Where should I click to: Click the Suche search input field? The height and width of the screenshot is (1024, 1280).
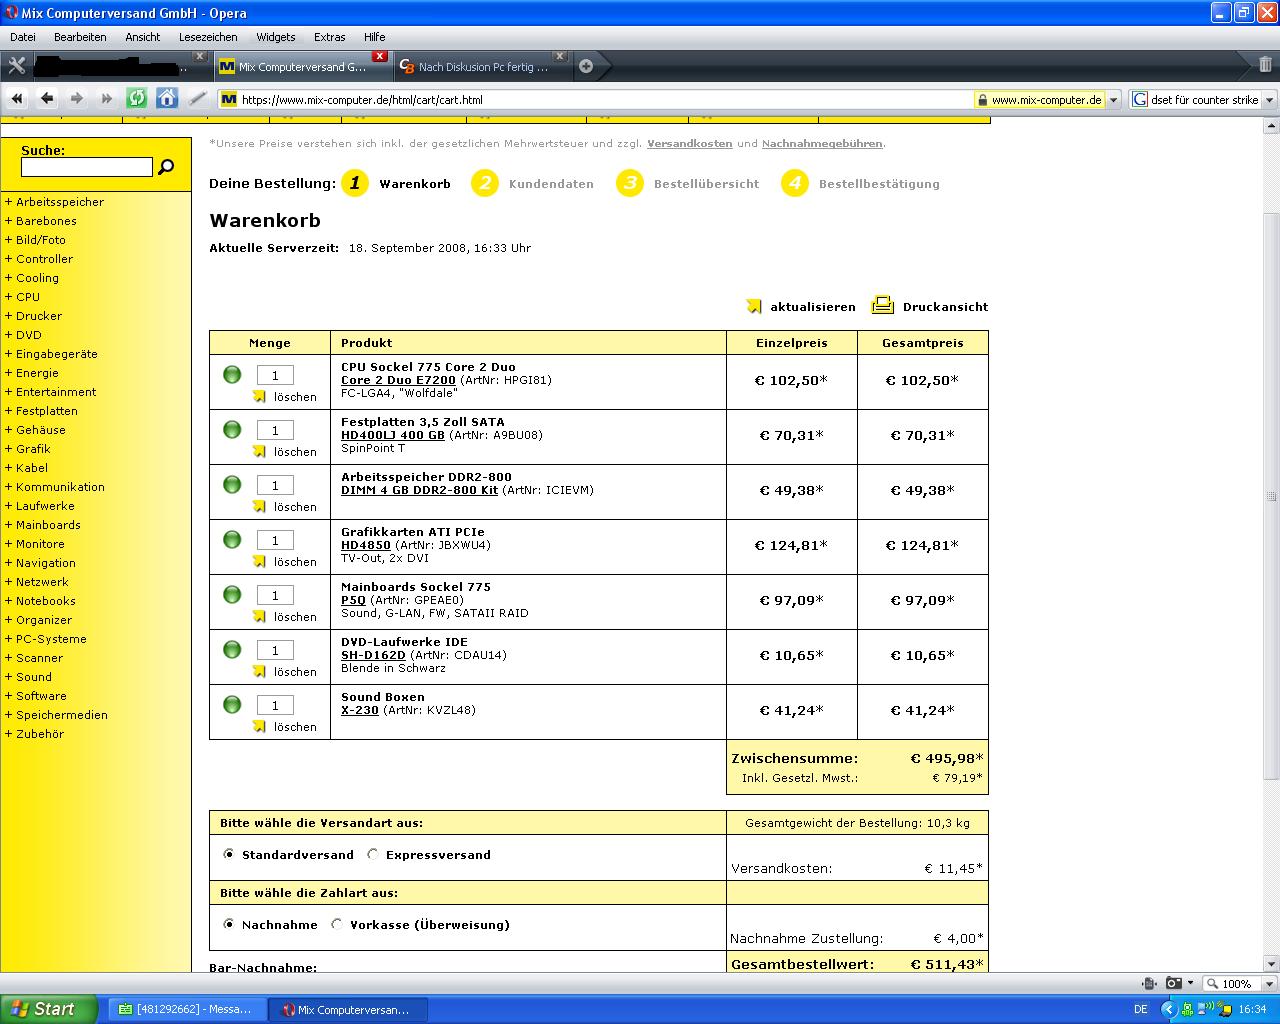(x=87, y=167)
